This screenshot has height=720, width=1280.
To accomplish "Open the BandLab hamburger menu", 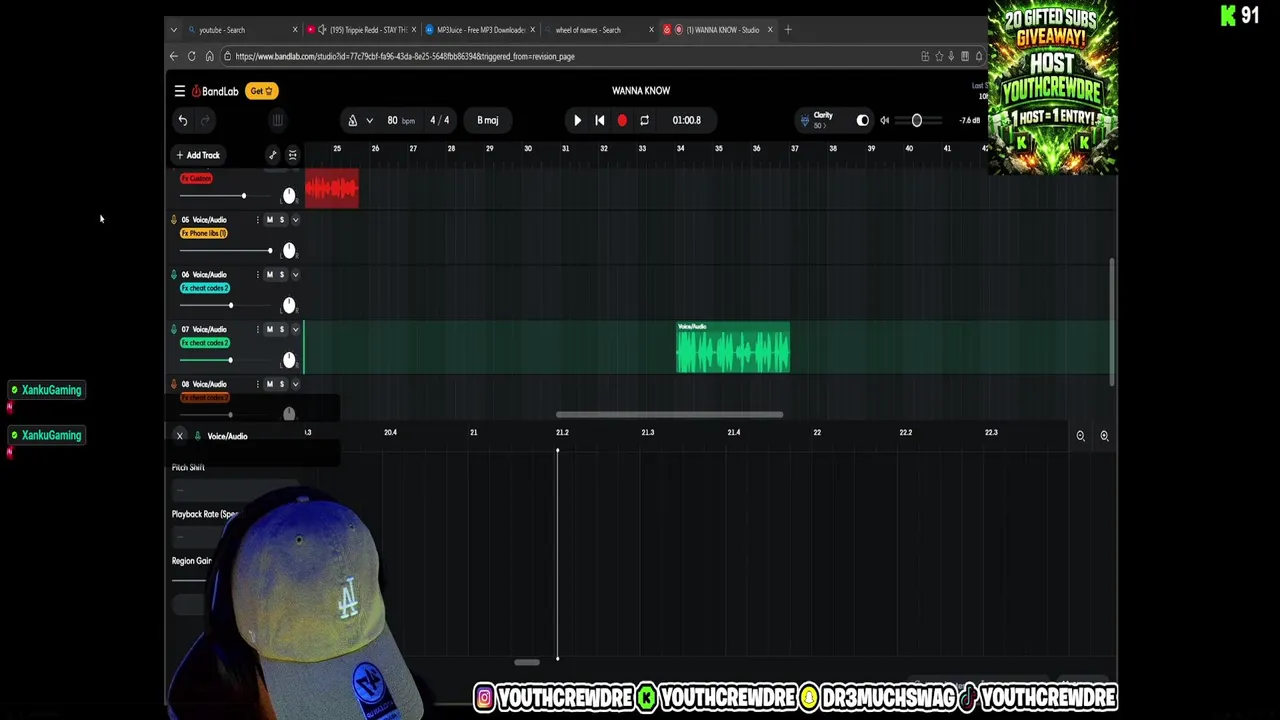I will (180, 91).
